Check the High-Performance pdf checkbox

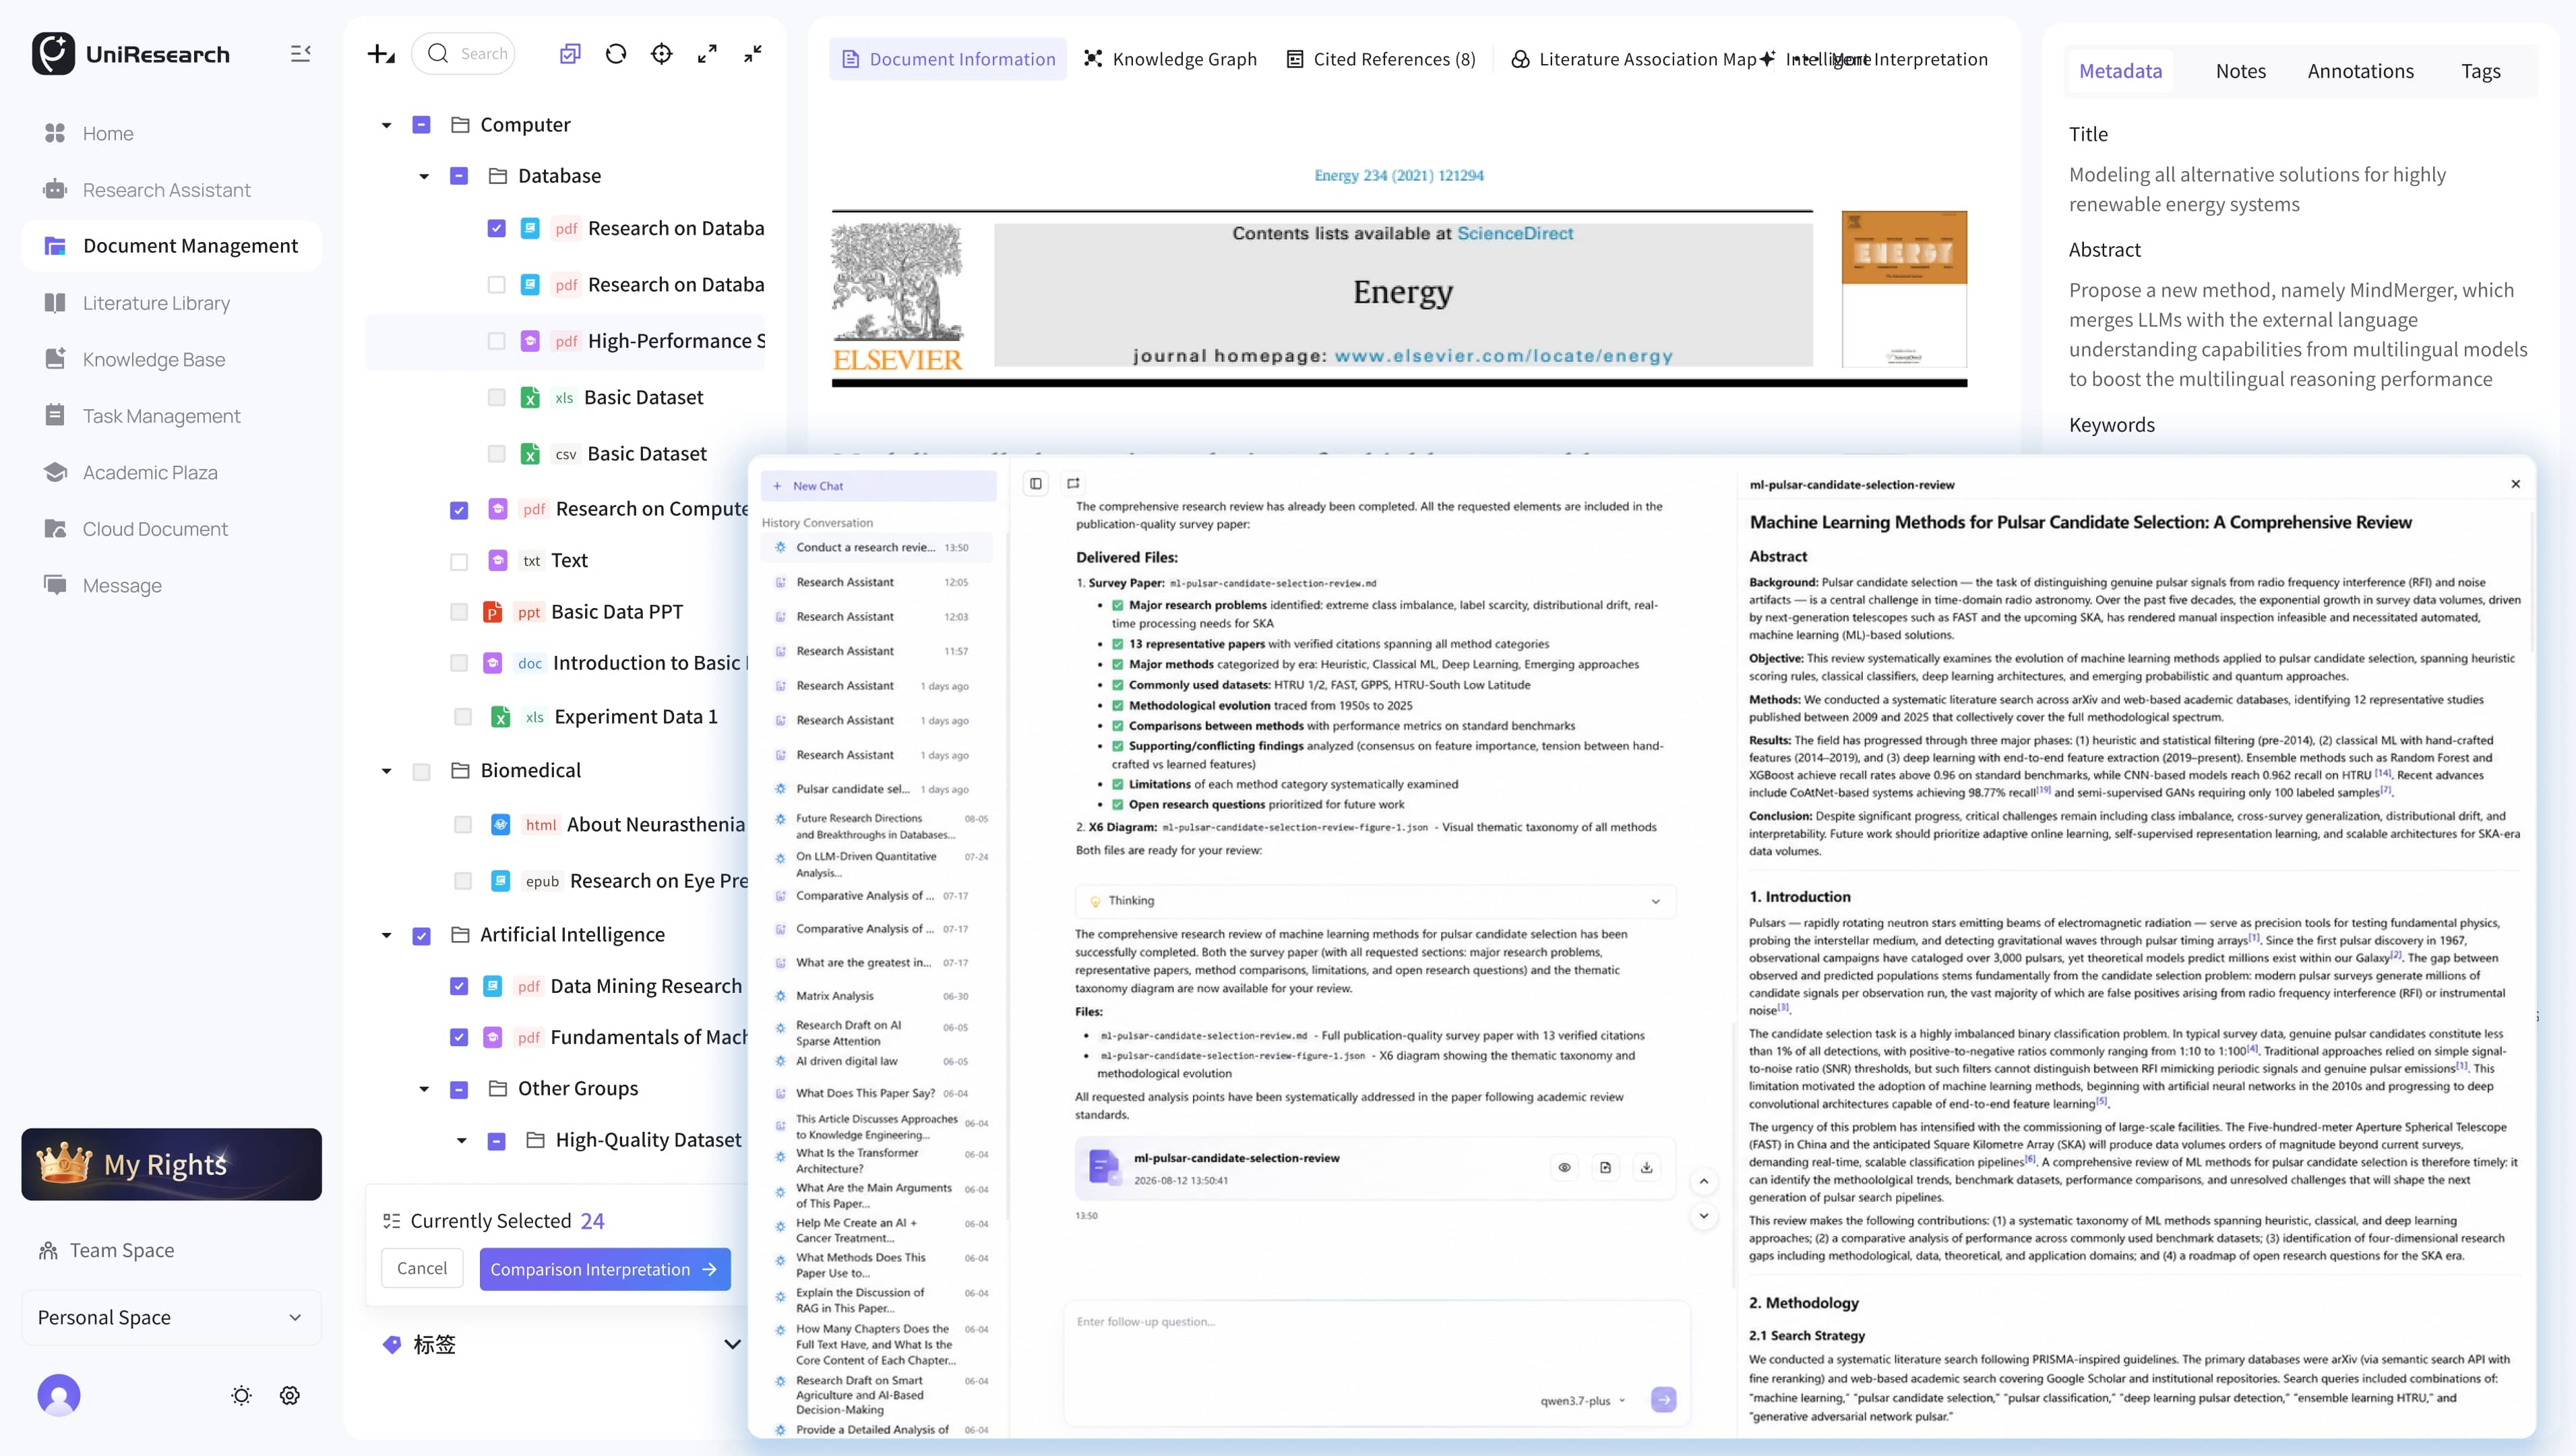coord(496,341)
